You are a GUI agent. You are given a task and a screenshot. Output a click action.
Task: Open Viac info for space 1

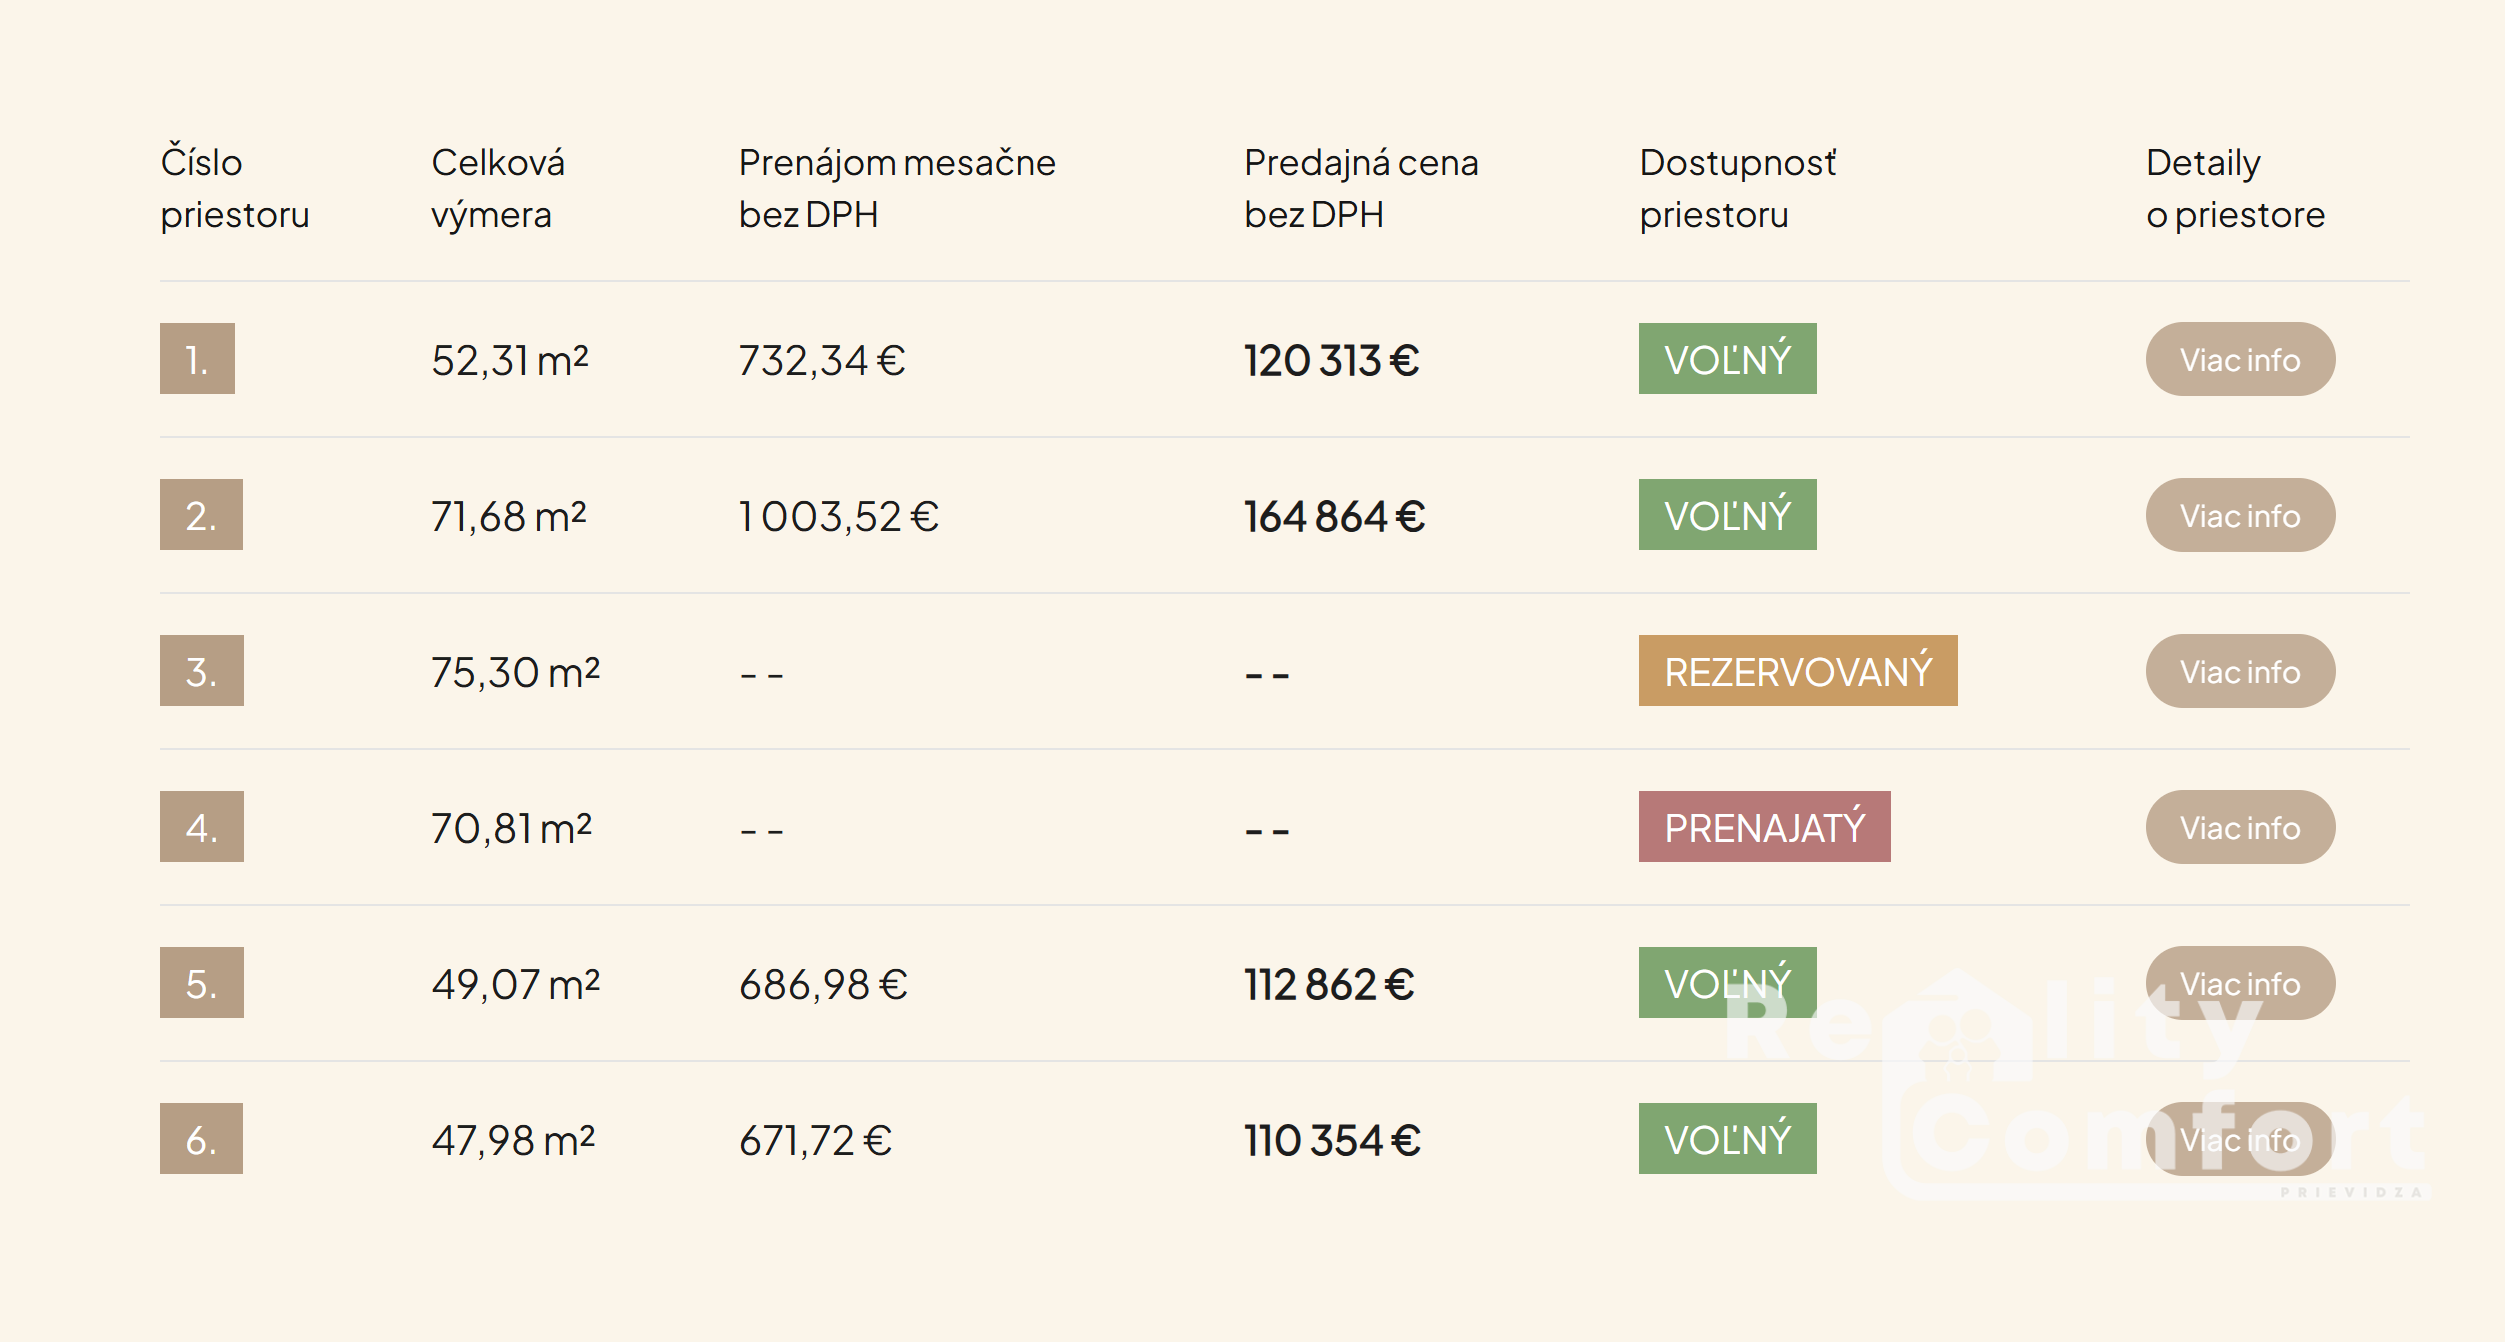point(2239,359)
